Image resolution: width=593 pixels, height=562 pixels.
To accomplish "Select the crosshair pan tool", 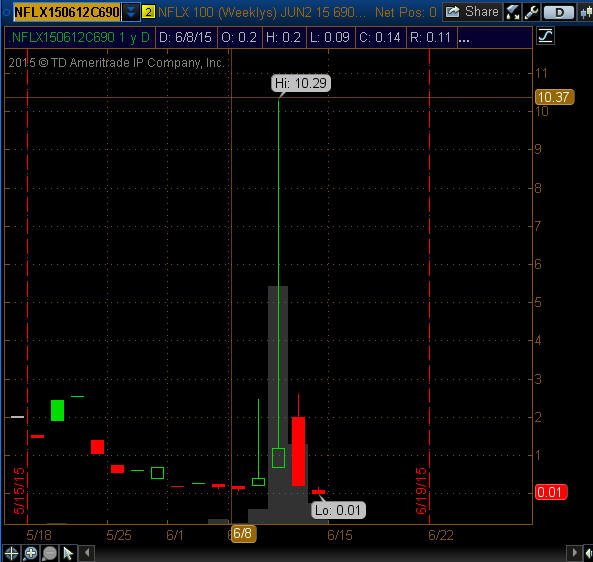I will click(11, 553).
